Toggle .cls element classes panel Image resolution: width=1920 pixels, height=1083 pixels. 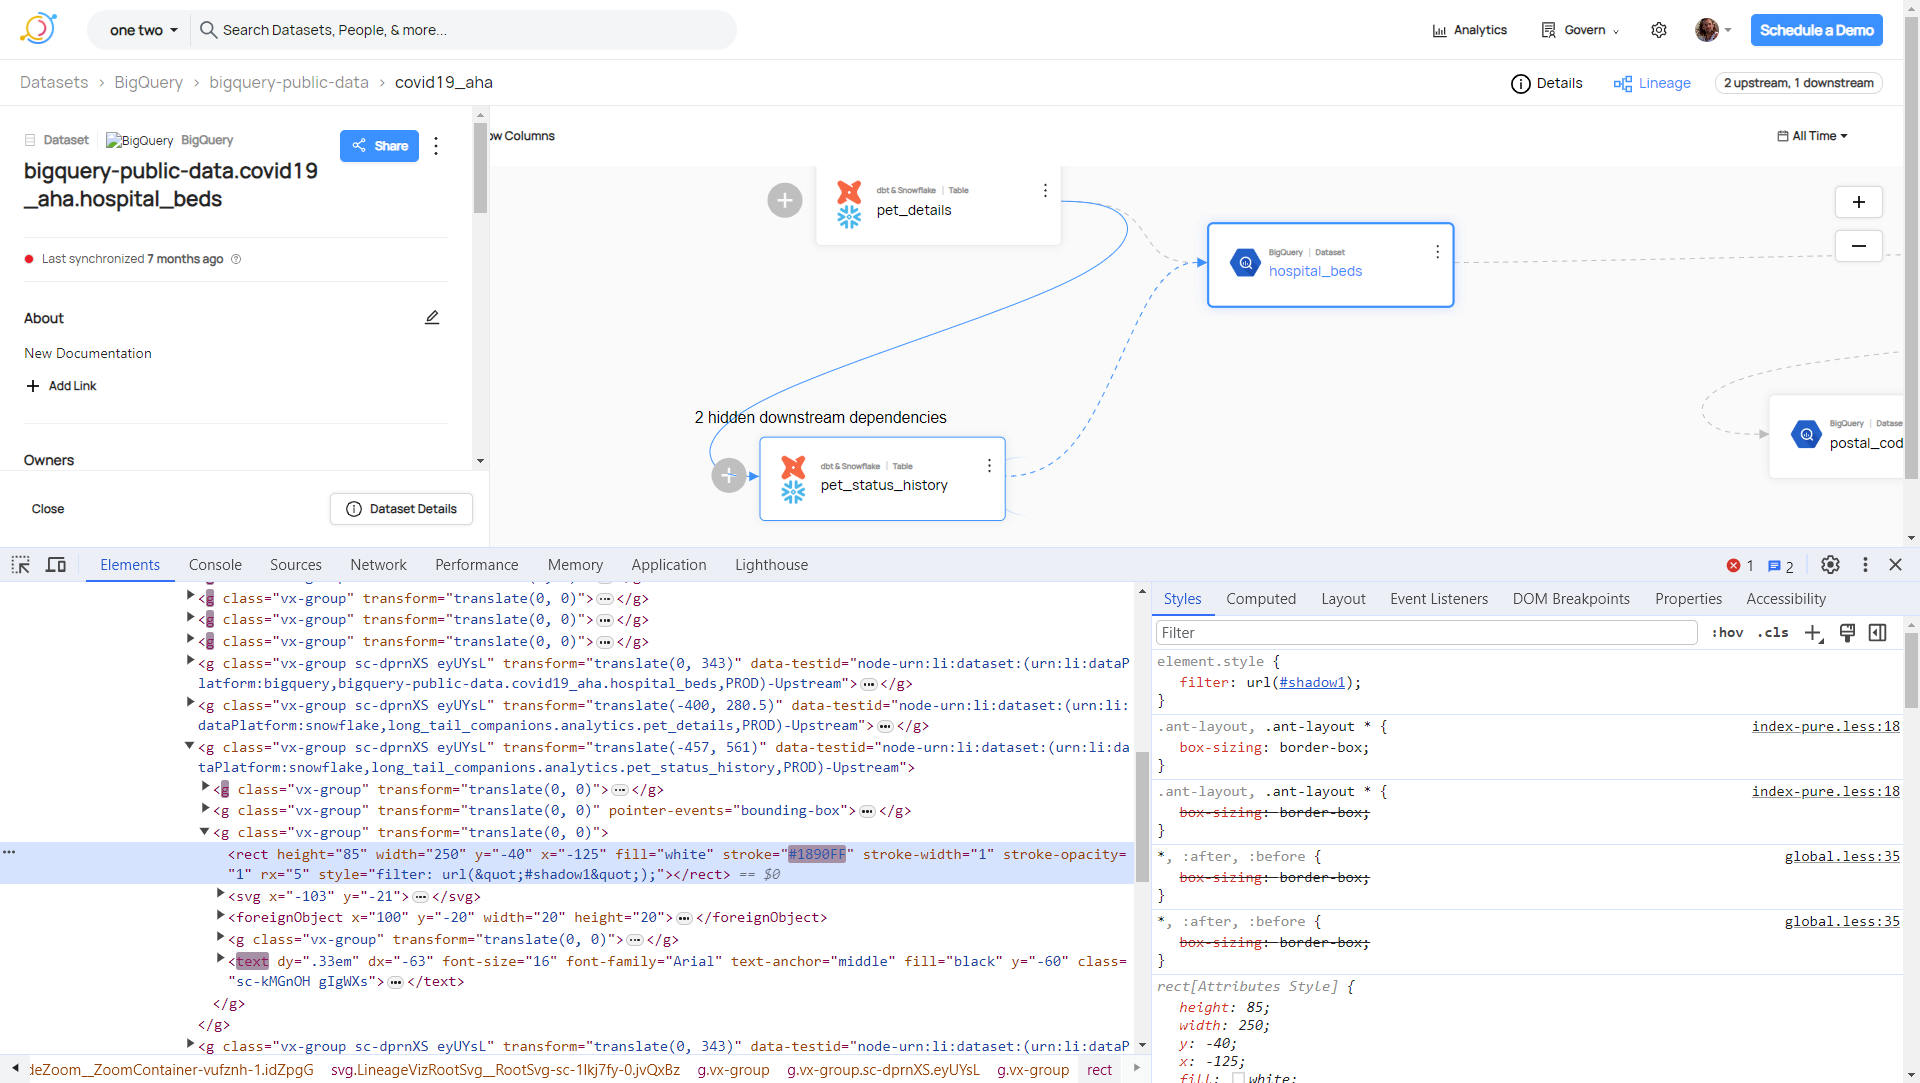pos(1773,633)
